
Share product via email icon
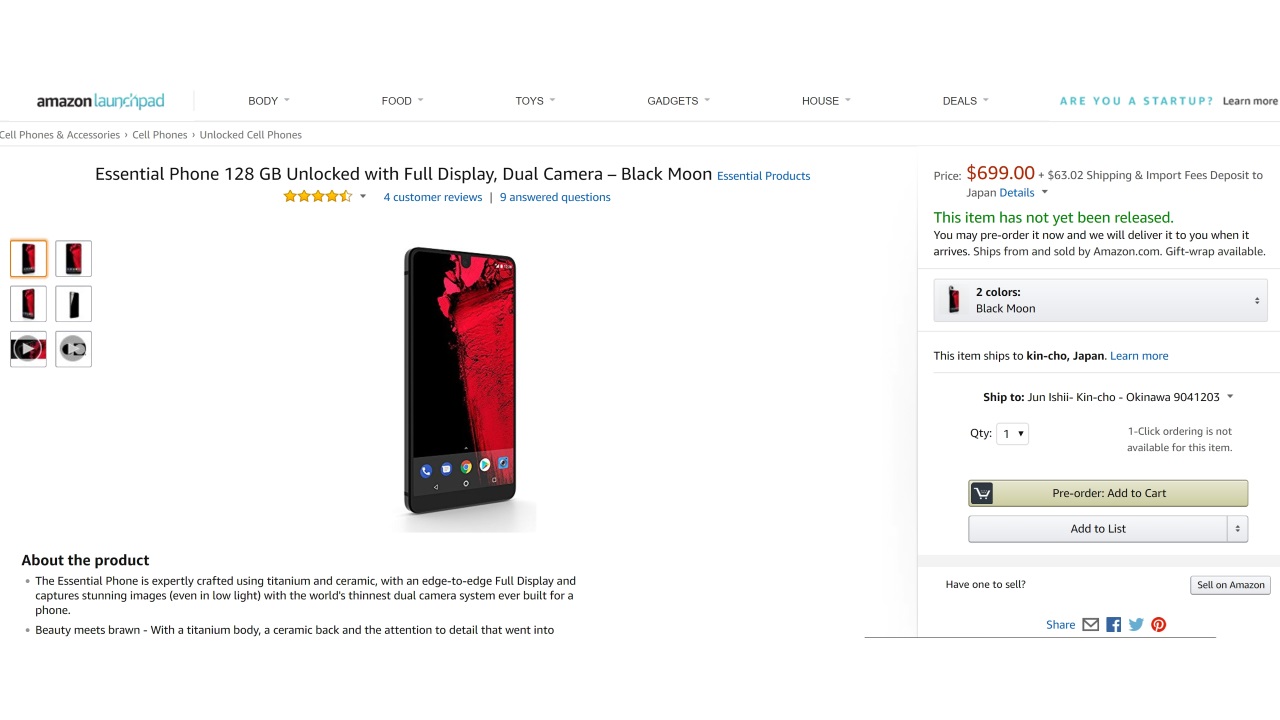pyautogui.click(x=1090, y=625)
